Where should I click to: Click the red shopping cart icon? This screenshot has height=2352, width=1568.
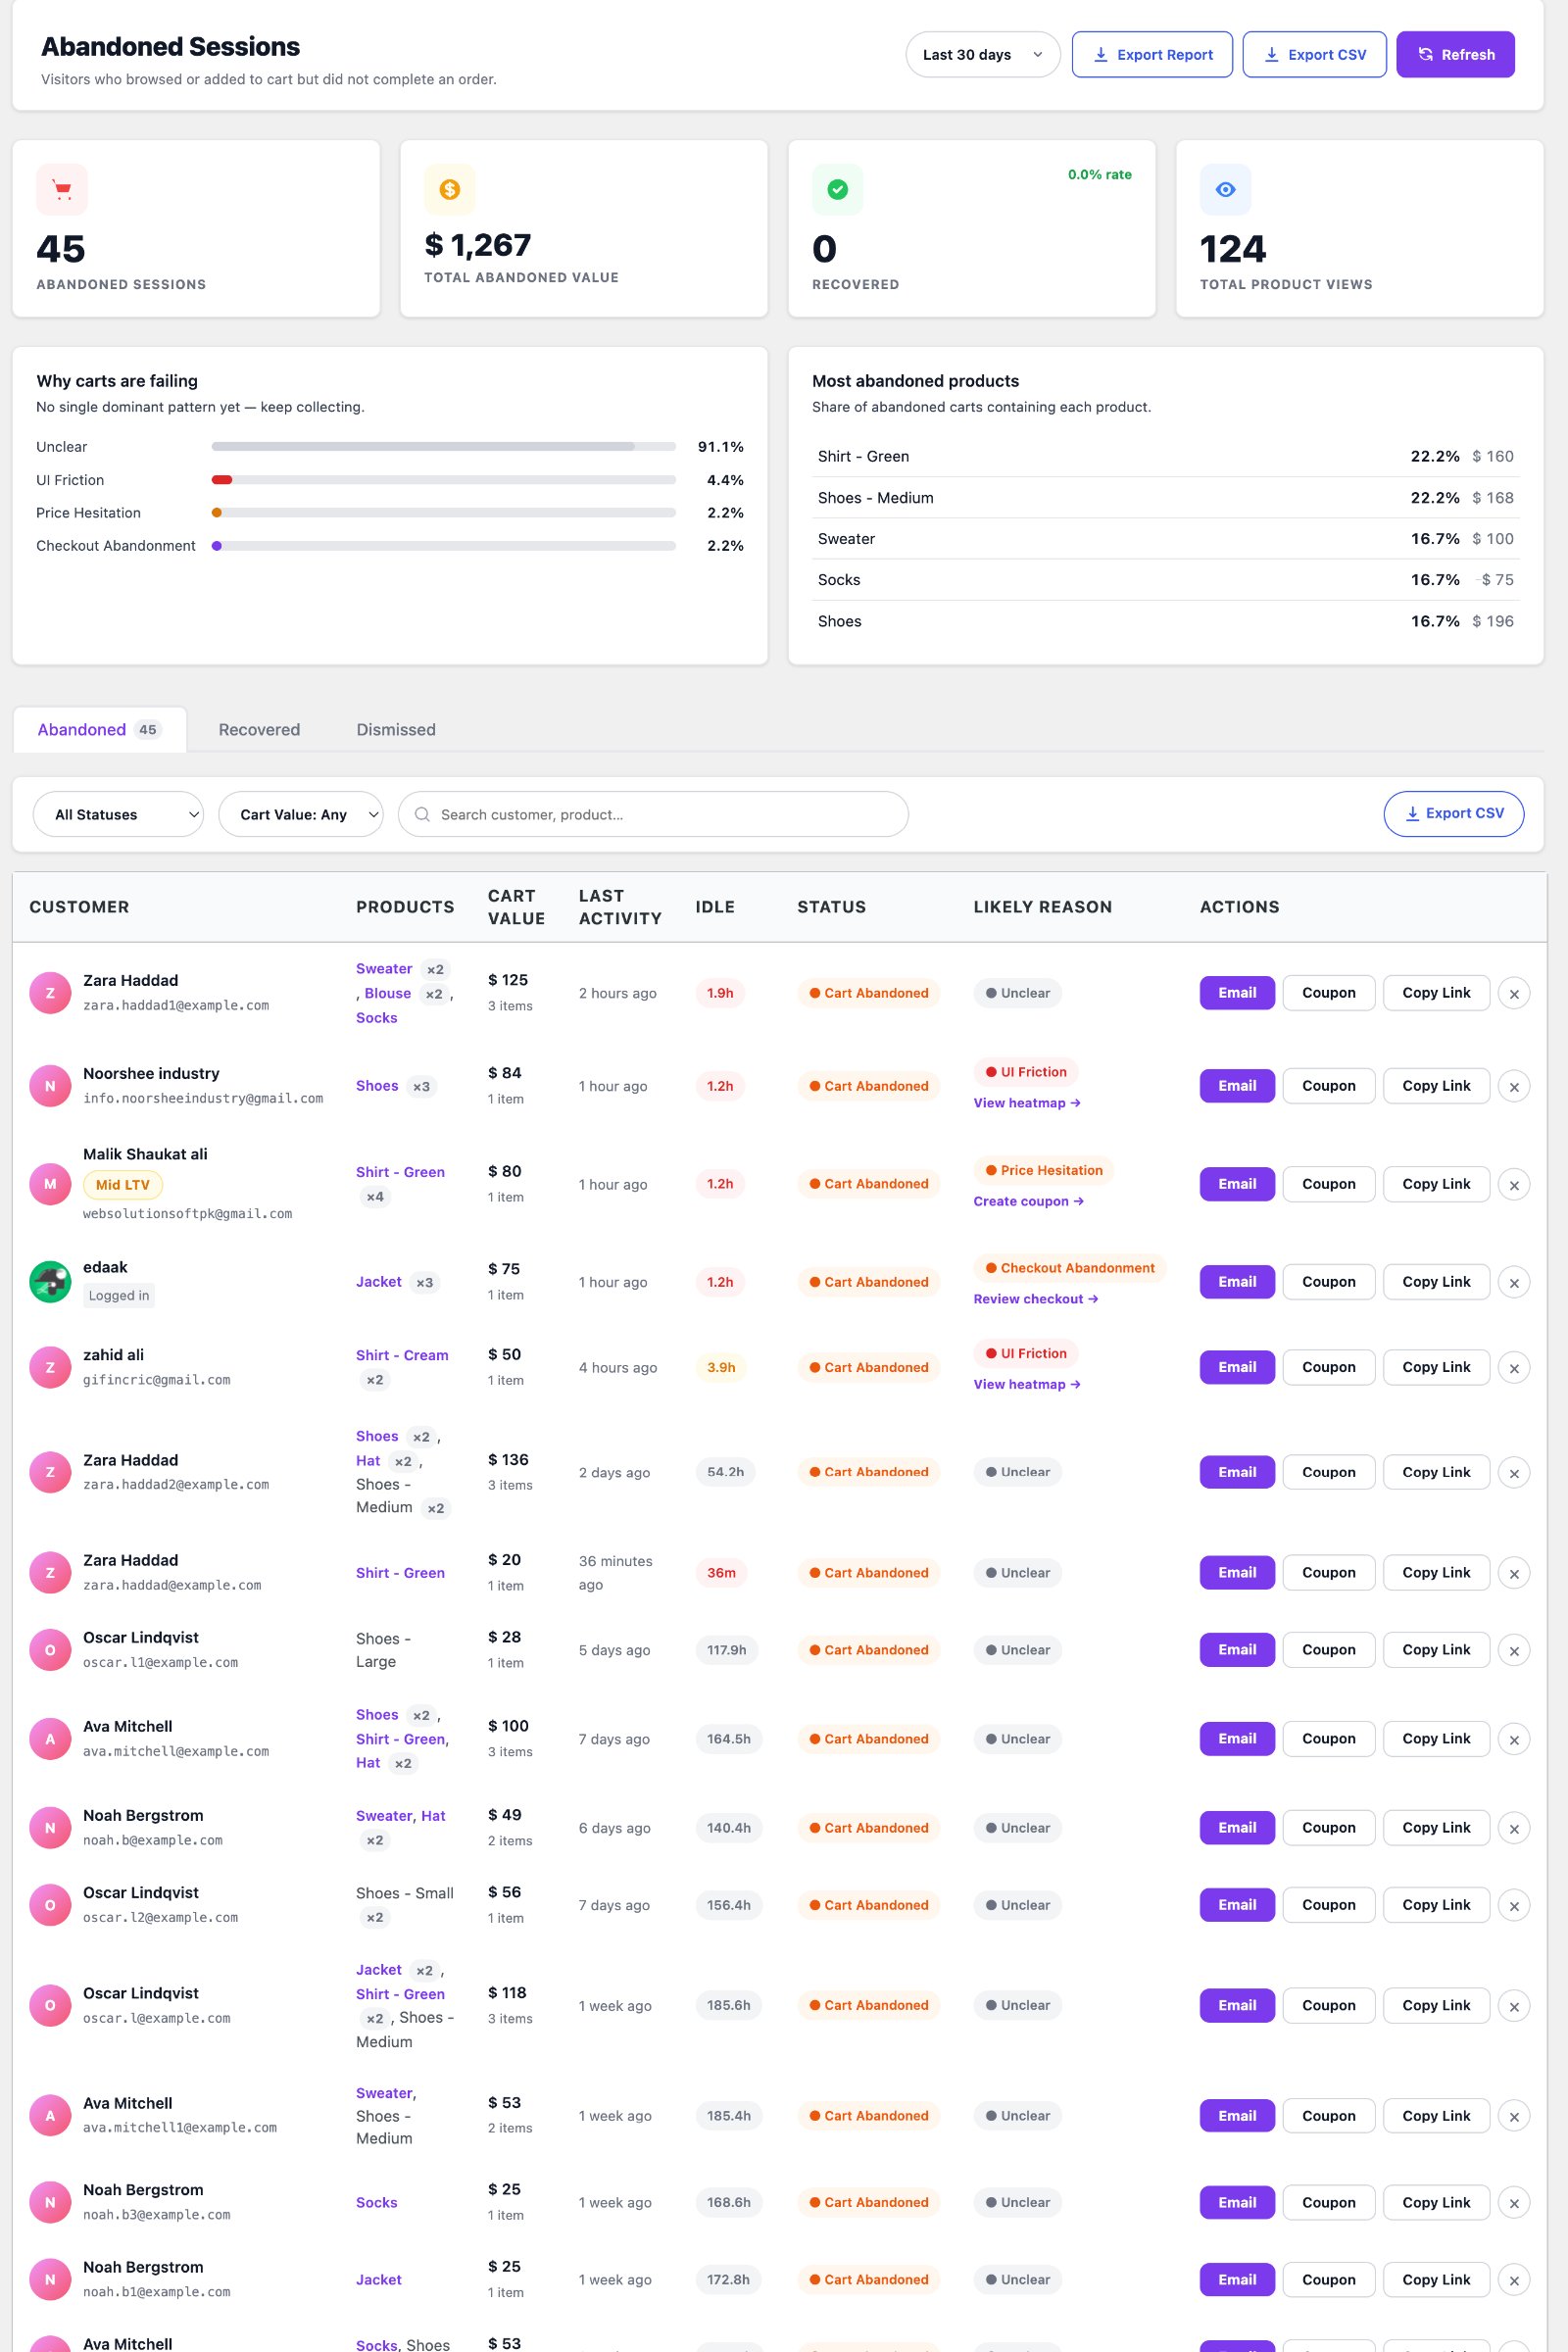(x=62, y=189)
